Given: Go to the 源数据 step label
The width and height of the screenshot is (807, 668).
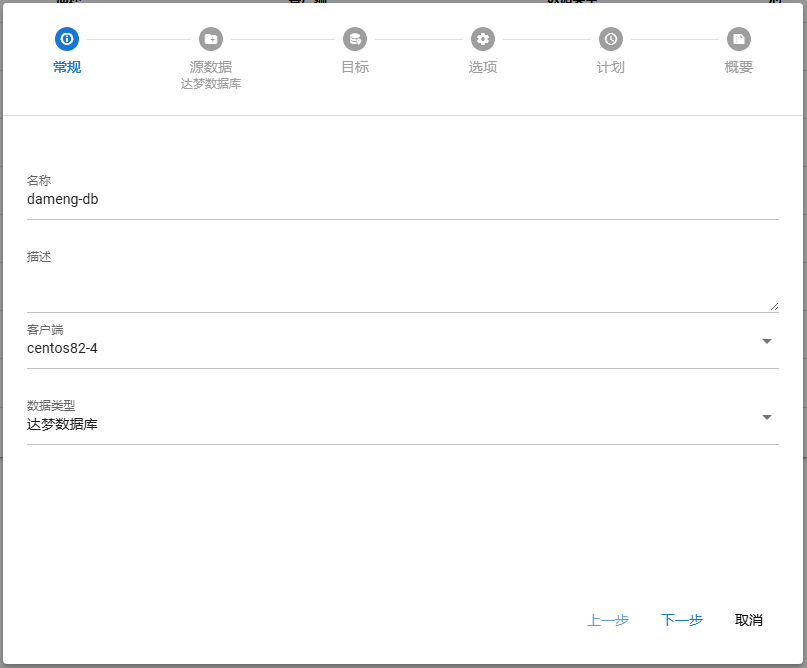Looking at the screenshot, I should 211,67.
